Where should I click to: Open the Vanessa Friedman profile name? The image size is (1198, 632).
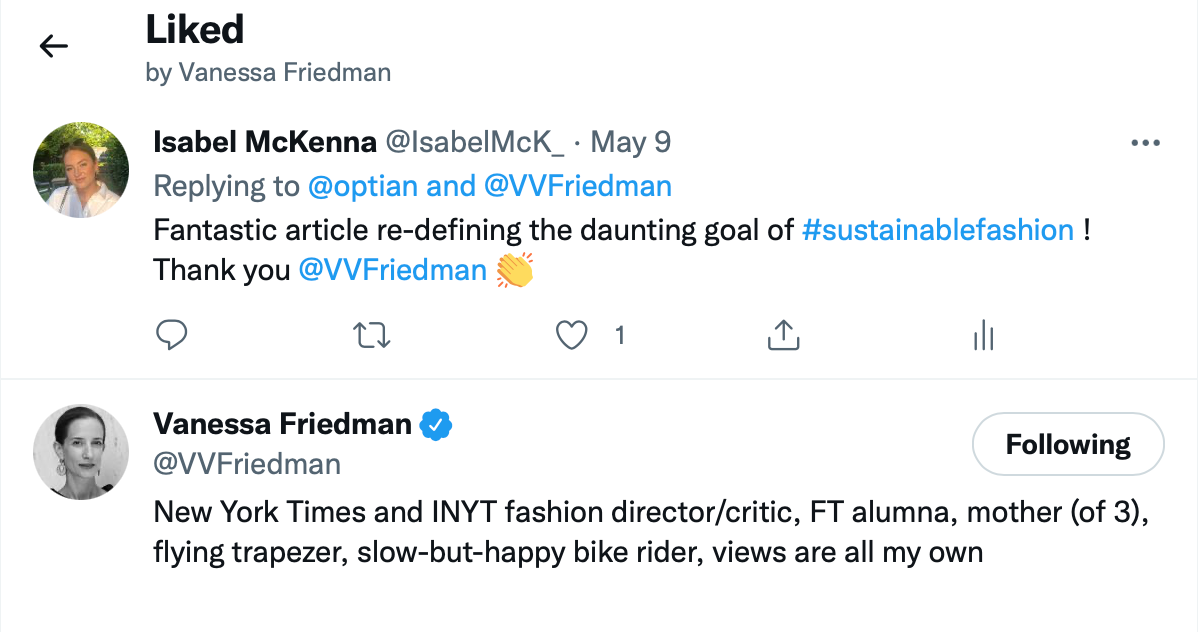click(282, 424)
